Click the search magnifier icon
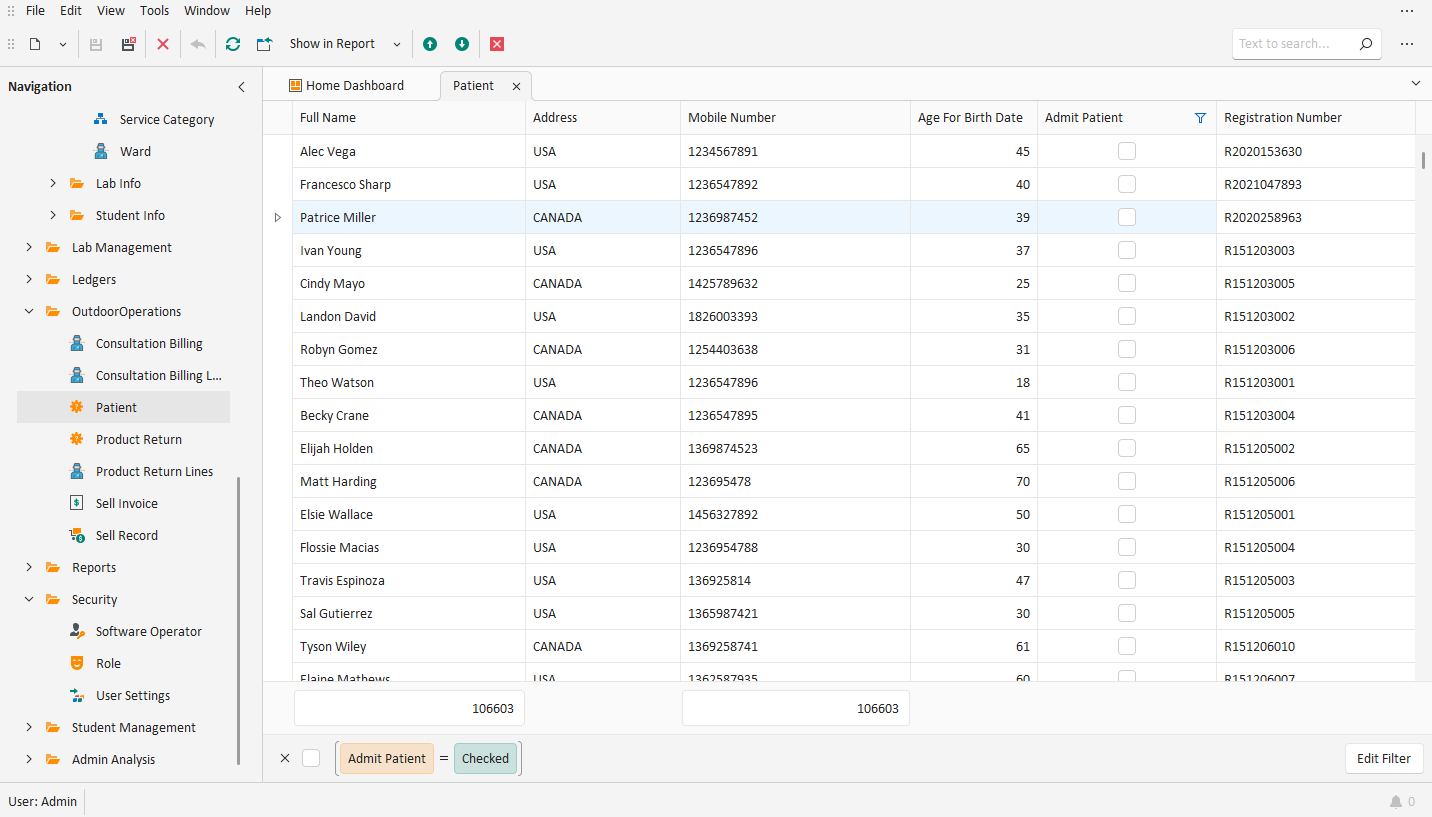The width and height of the screenshot is (1432, 817). [x=1365, y=44]
